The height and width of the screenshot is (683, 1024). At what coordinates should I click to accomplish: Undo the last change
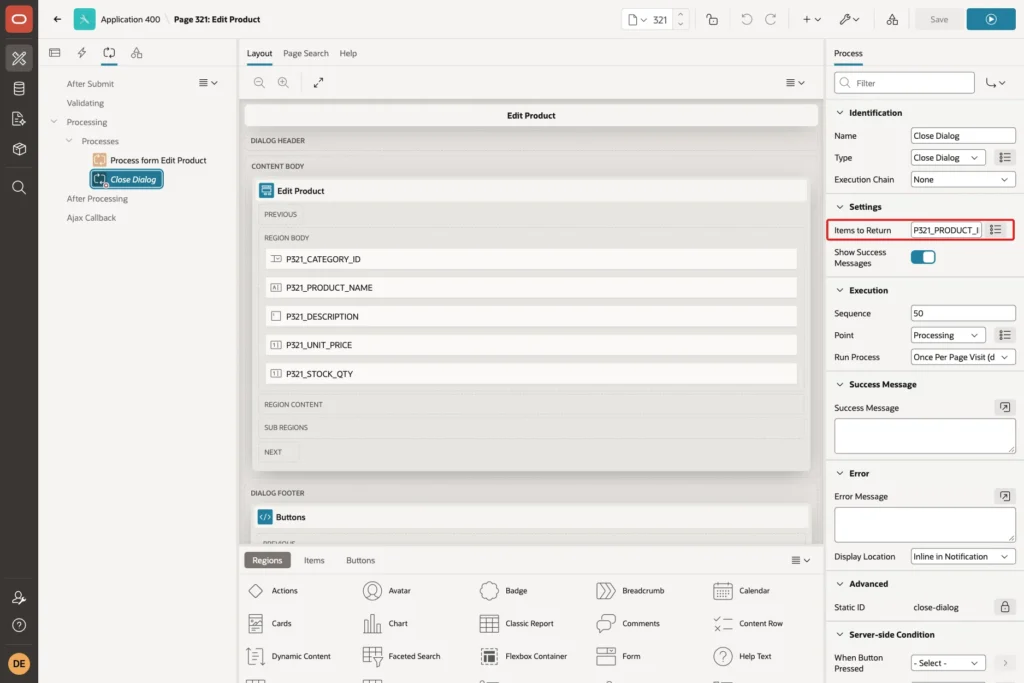(x=746, y=20)
